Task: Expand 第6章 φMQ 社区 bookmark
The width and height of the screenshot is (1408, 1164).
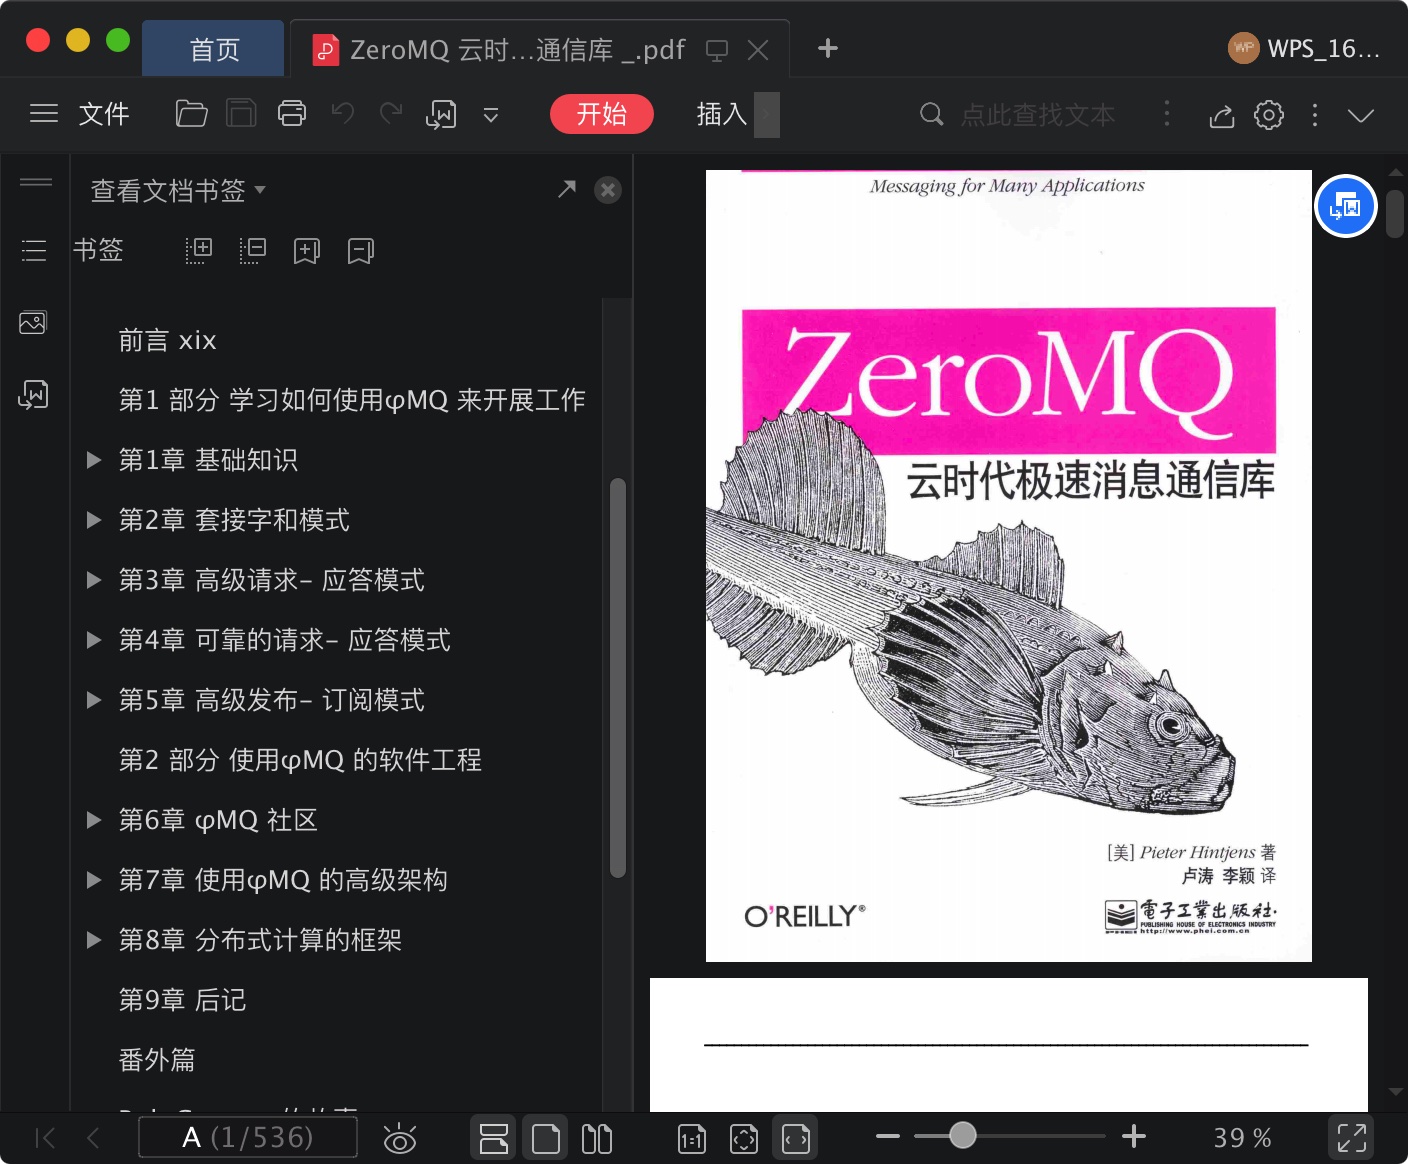Action: coord(94,820)
